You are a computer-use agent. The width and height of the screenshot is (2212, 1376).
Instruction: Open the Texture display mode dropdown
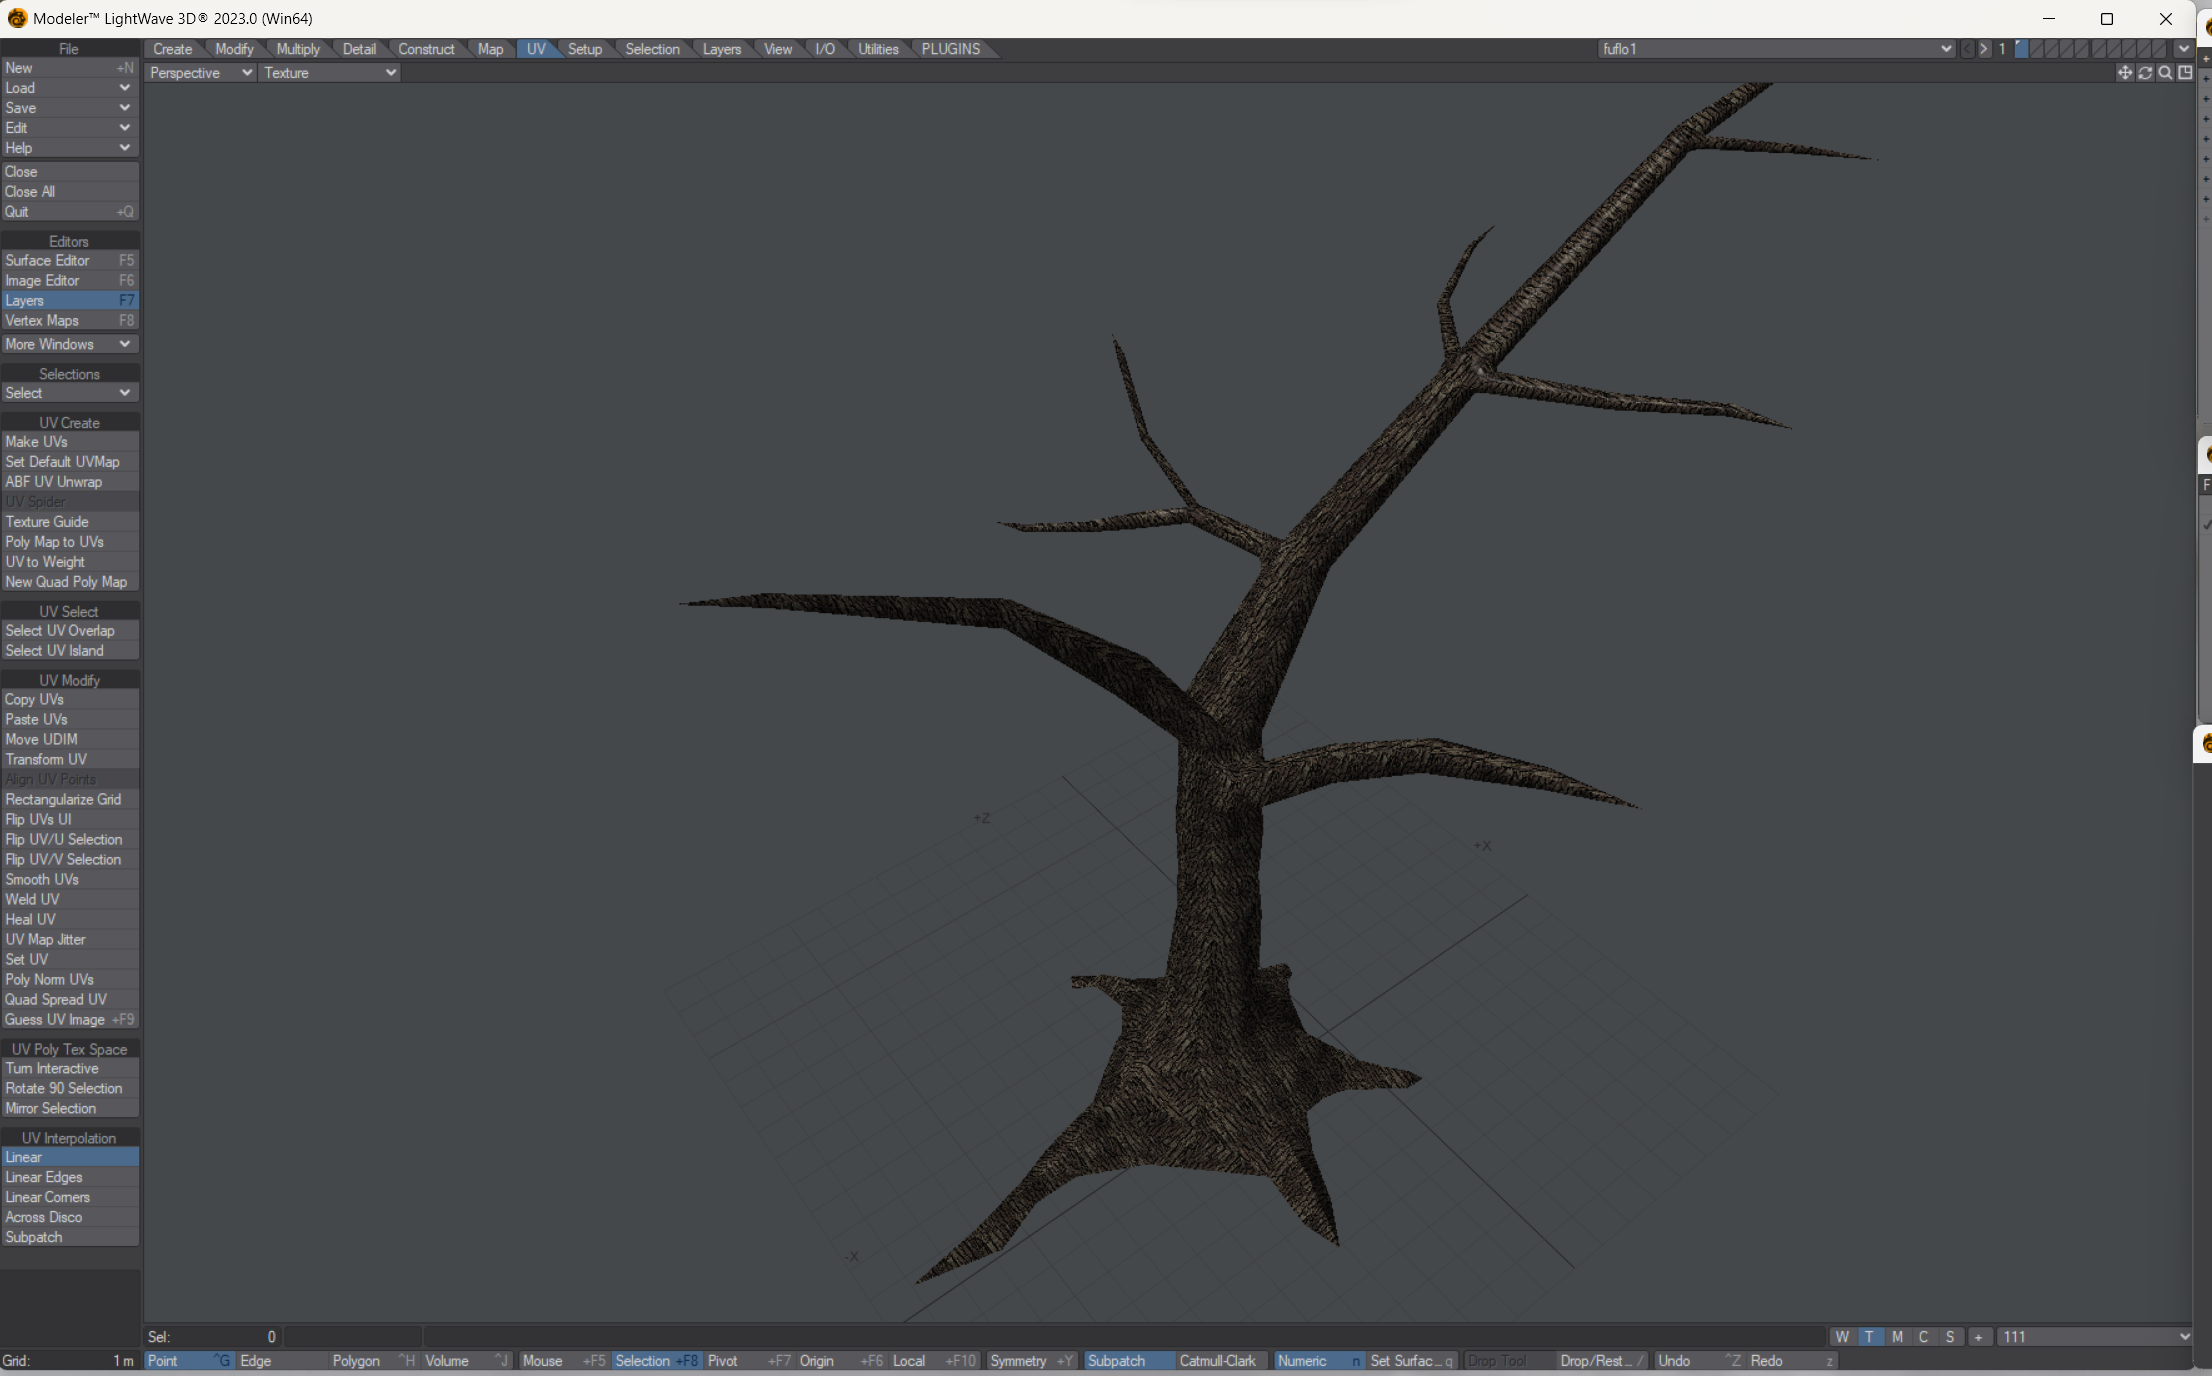point(329,73)
